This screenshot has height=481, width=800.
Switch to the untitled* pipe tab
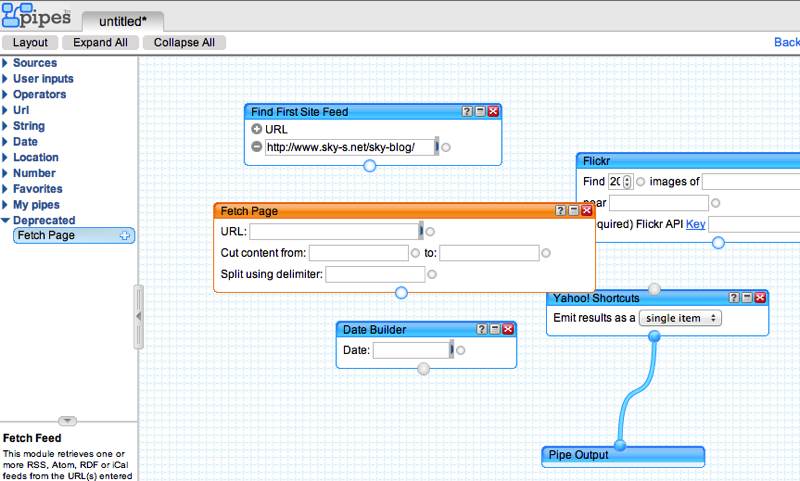[x=123, y=21]
